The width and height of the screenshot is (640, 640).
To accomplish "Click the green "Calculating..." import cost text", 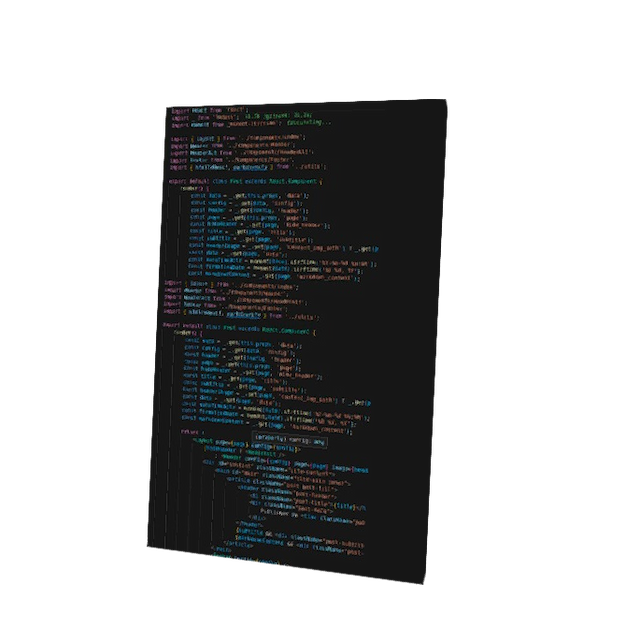I will pos(308,122).
